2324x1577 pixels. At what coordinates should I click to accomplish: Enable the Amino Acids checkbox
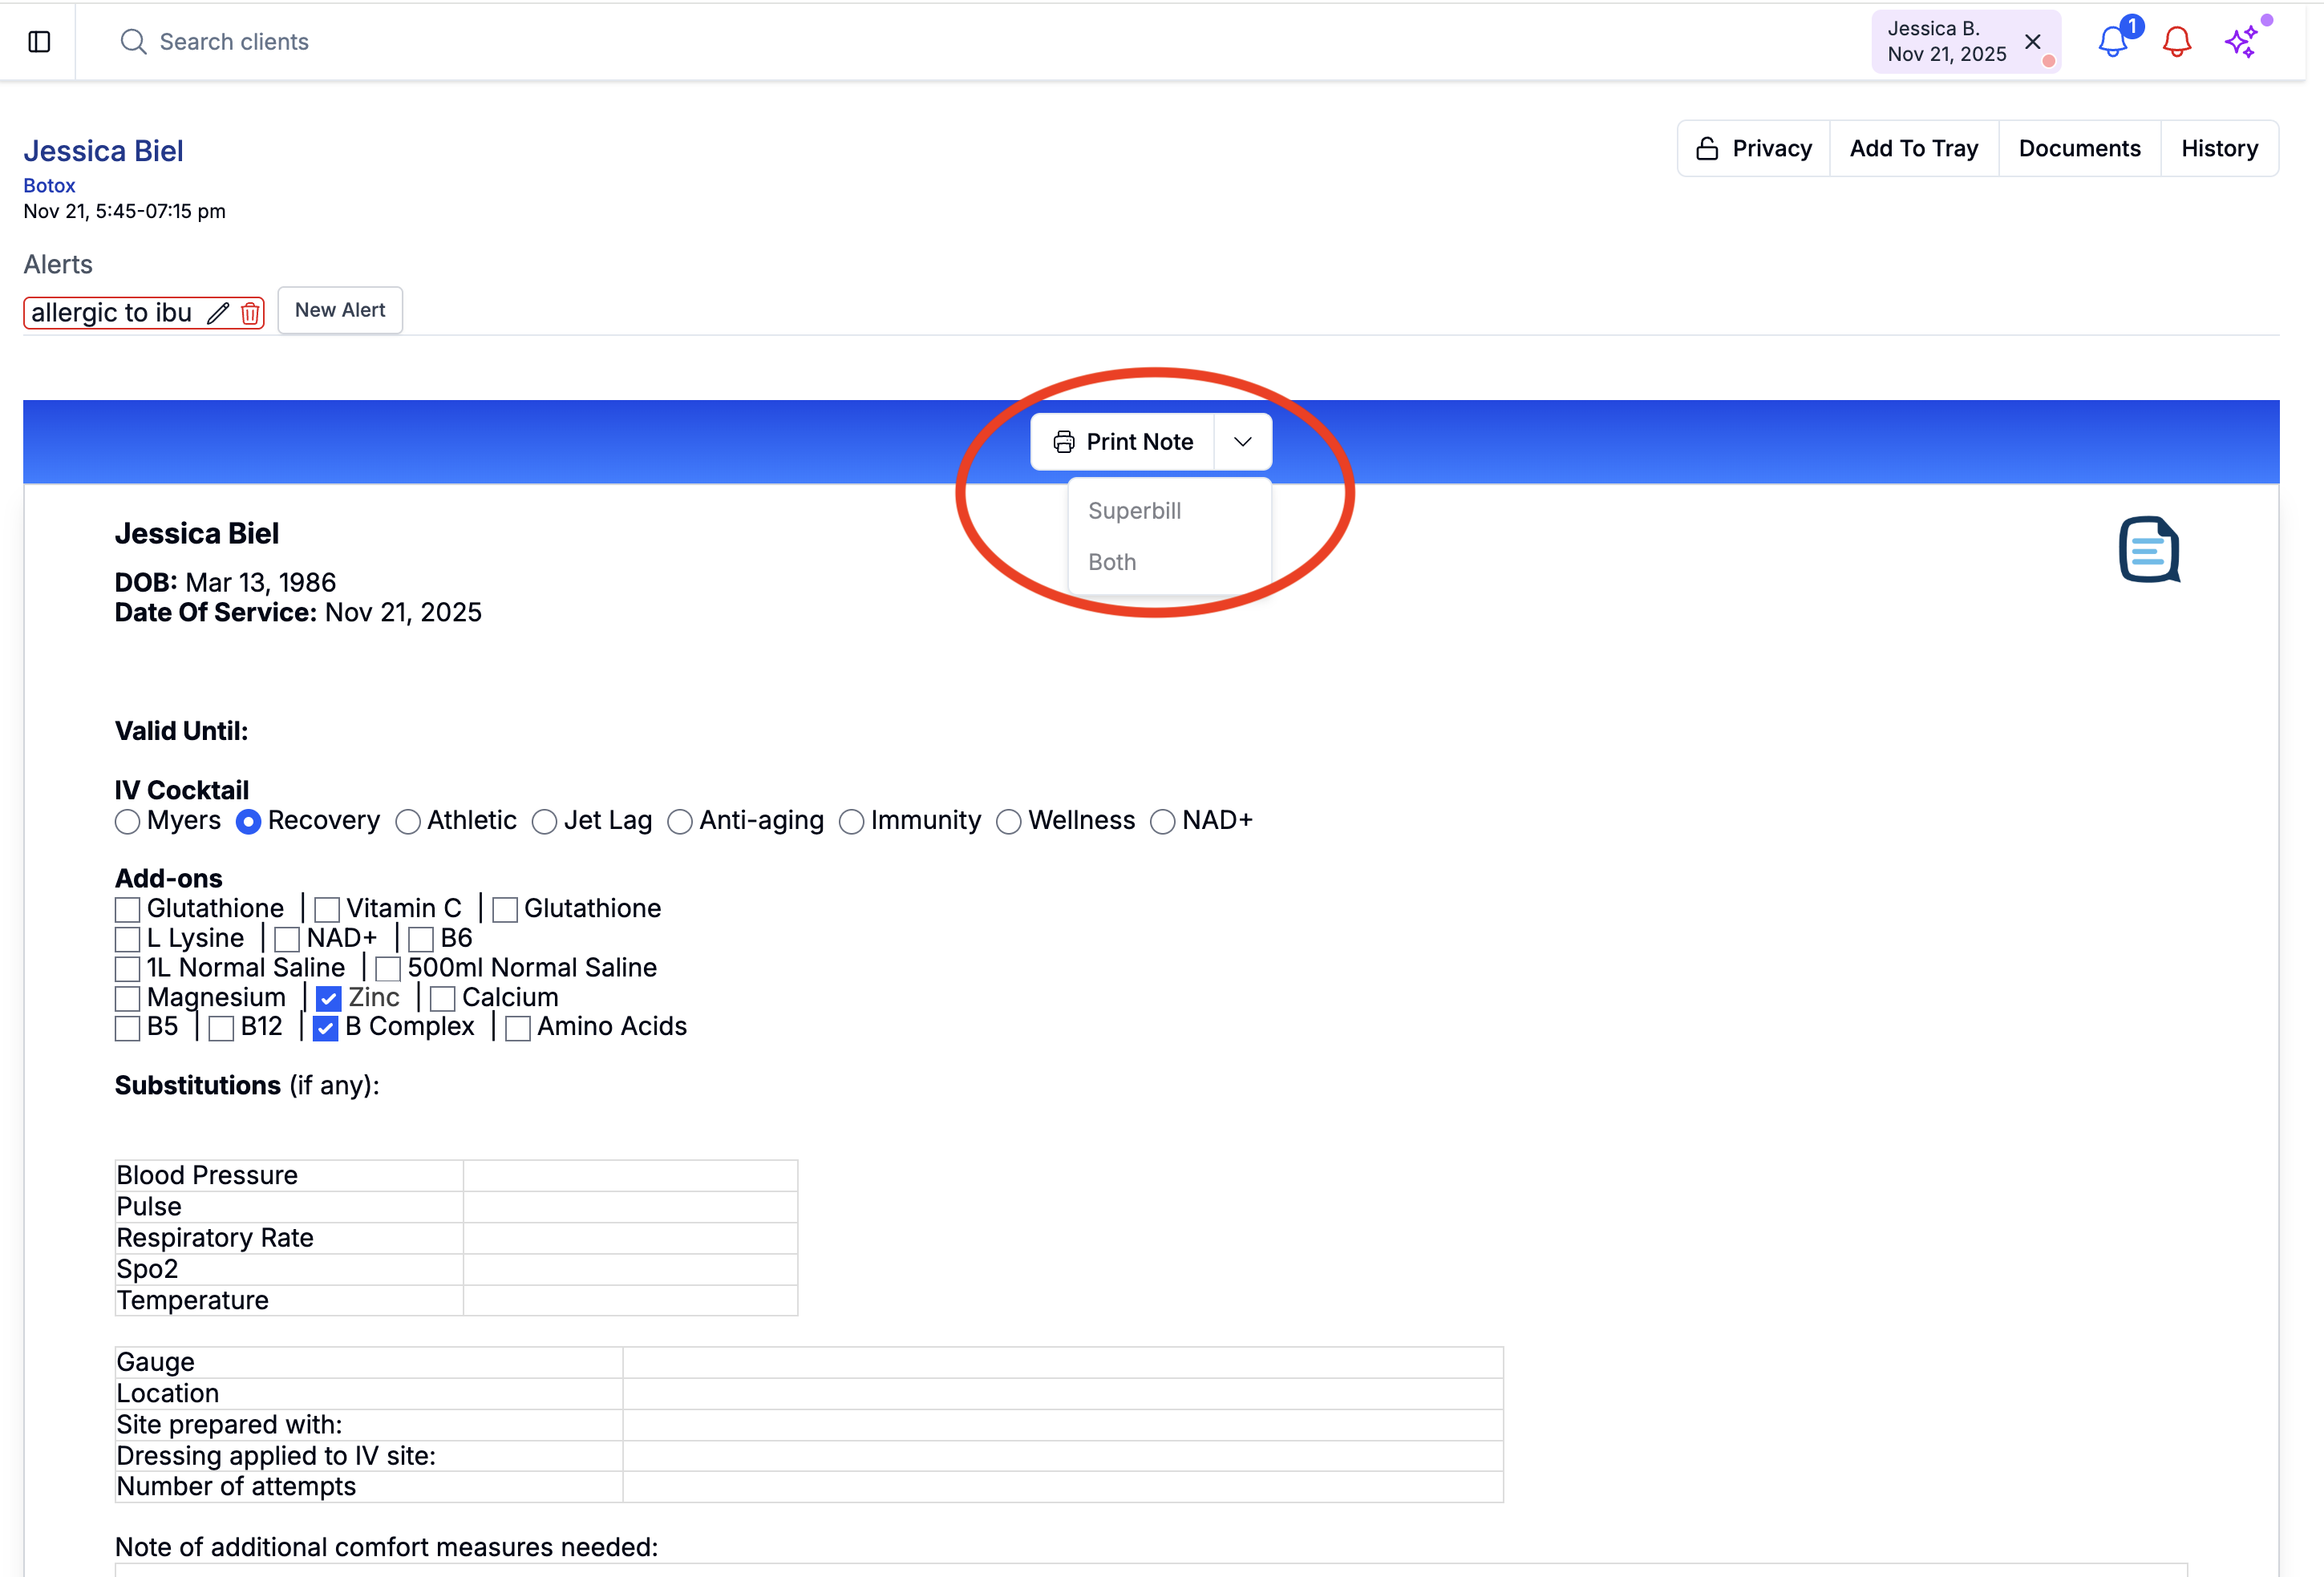coord(518,1028)
